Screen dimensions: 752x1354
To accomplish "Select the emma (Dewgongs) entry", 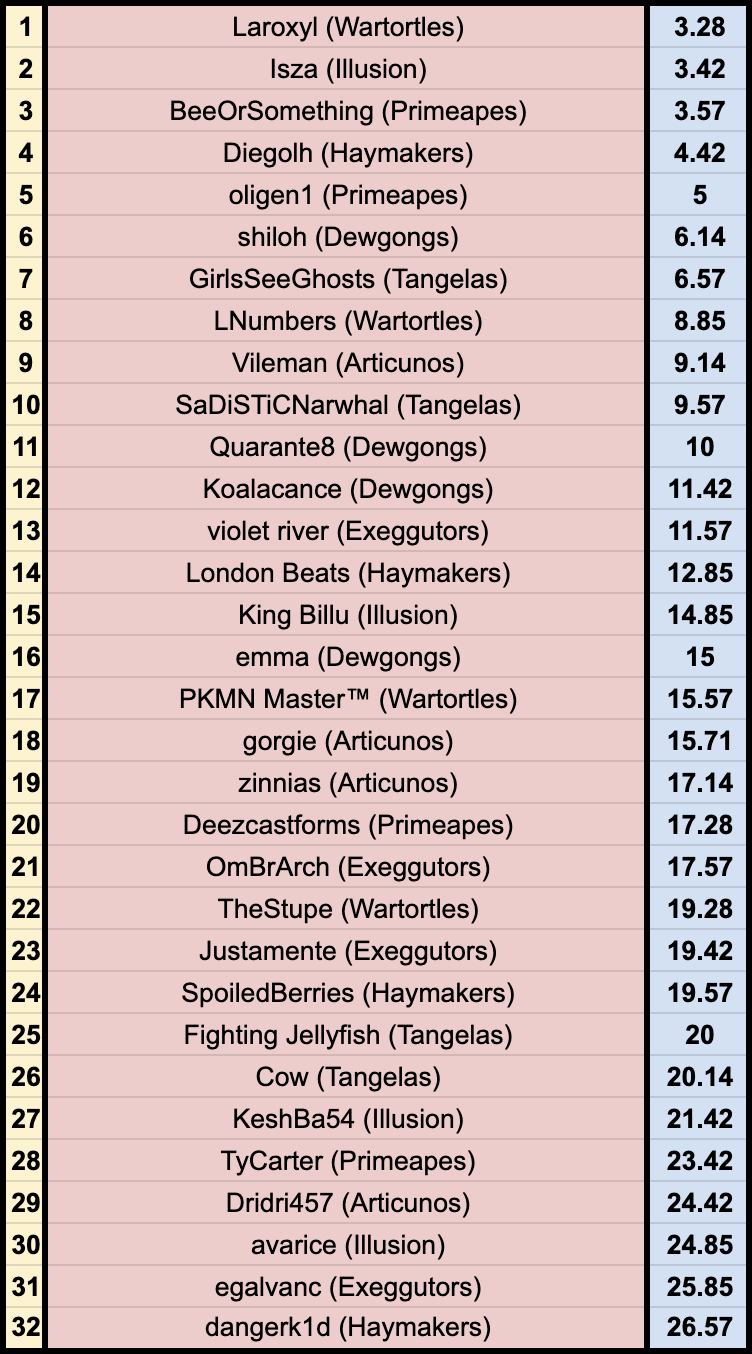I will (x=347, y=657).
